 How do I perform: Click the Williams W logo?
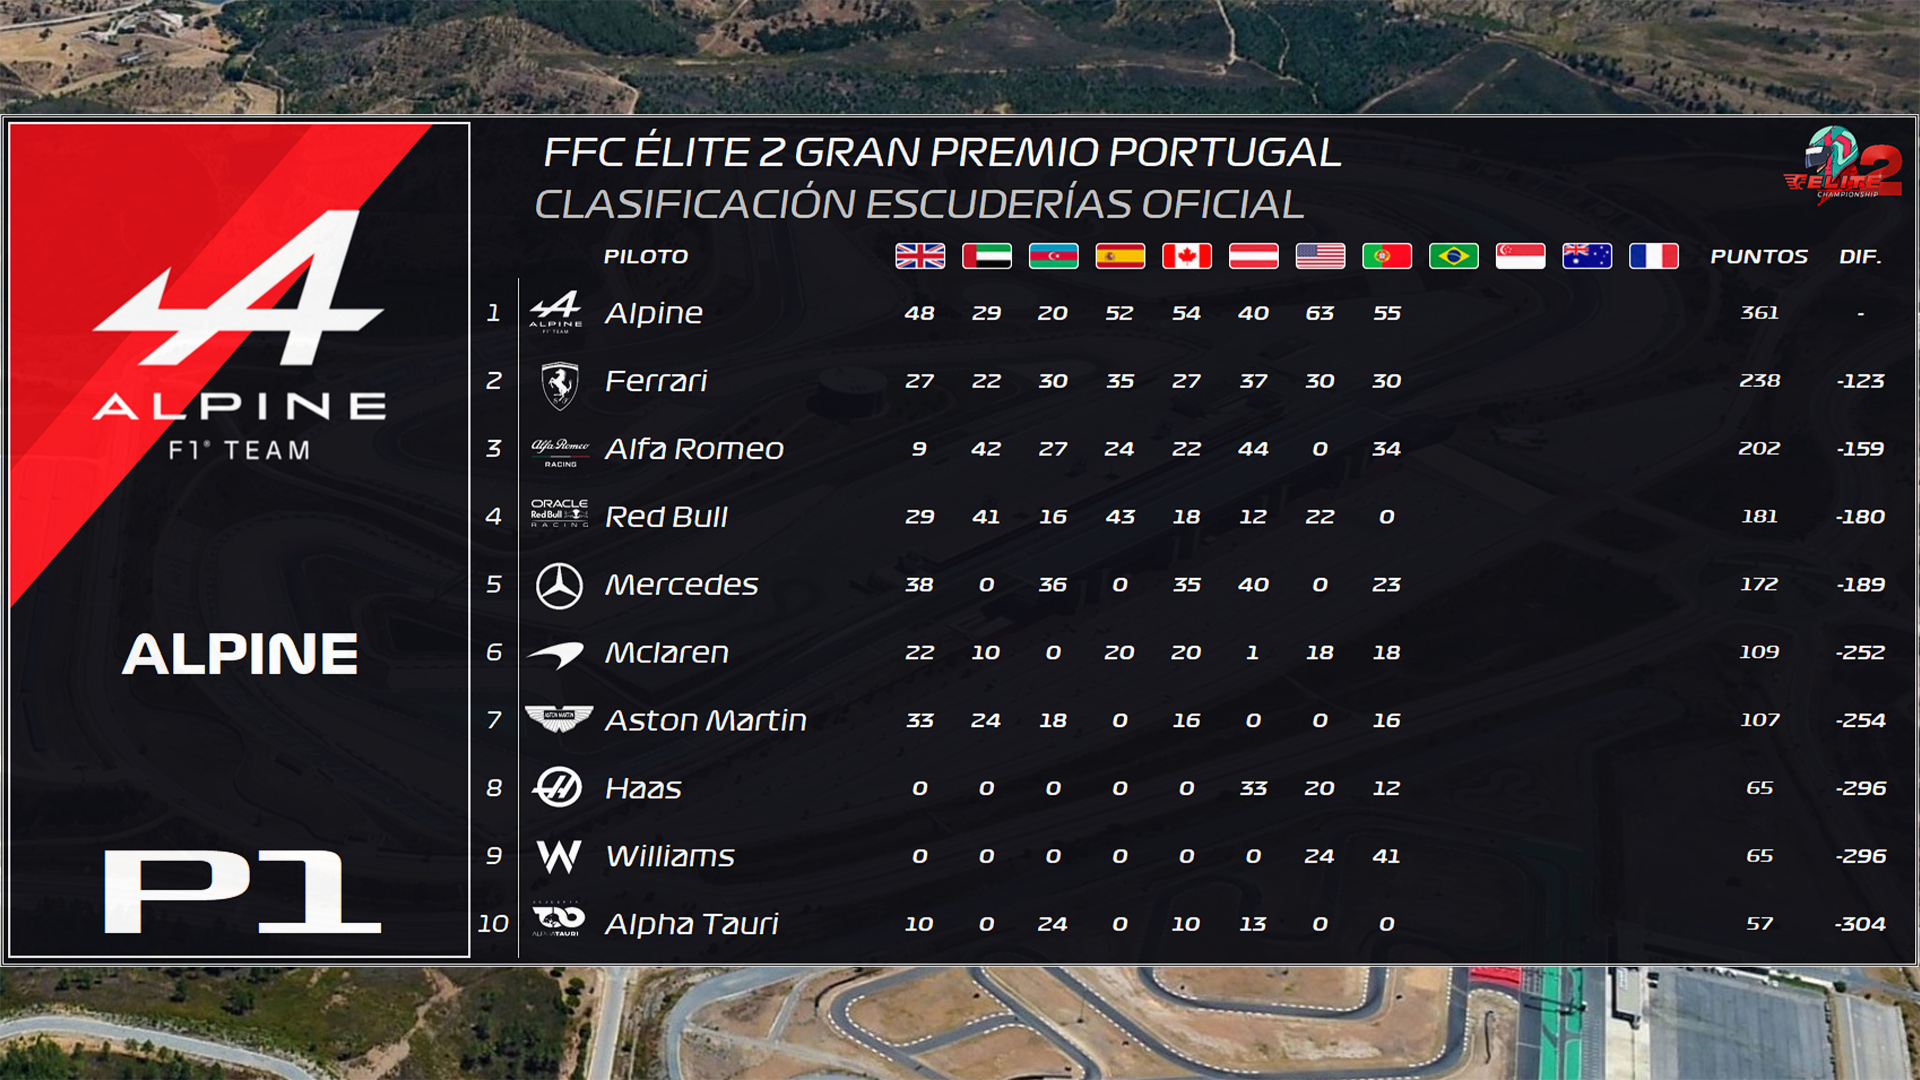point(559,856)
